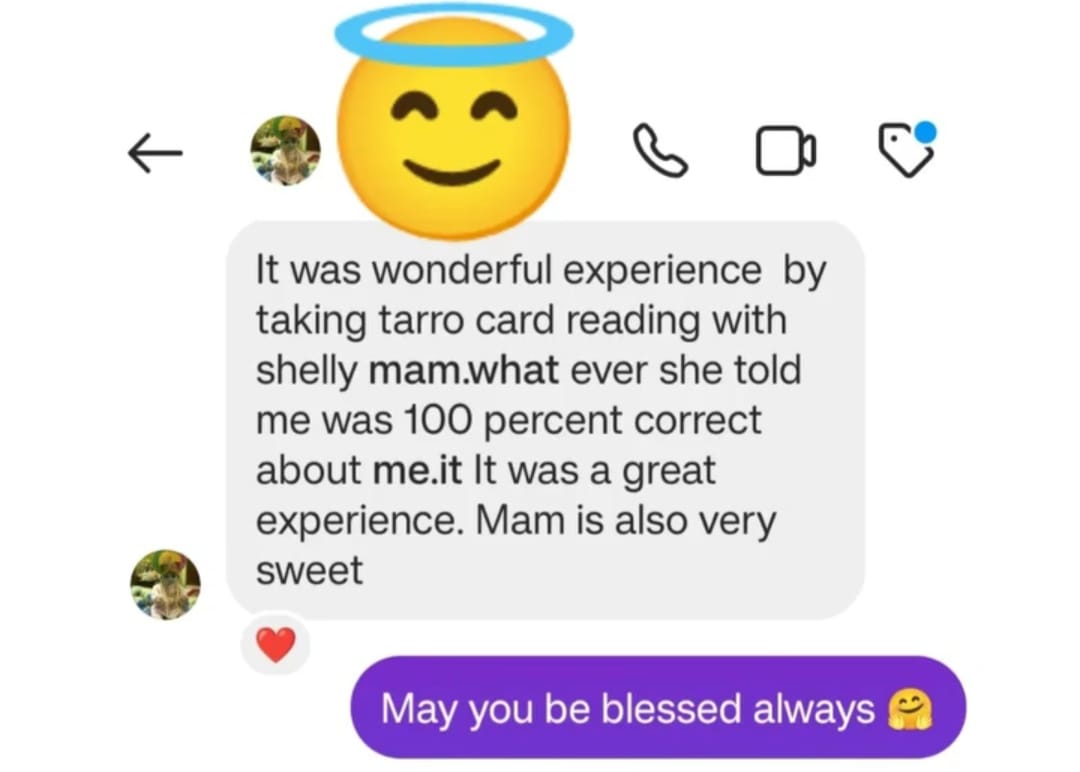1080x772 pixels.
Task: Open the label tag icon
Action: click(x=906, y=149)
